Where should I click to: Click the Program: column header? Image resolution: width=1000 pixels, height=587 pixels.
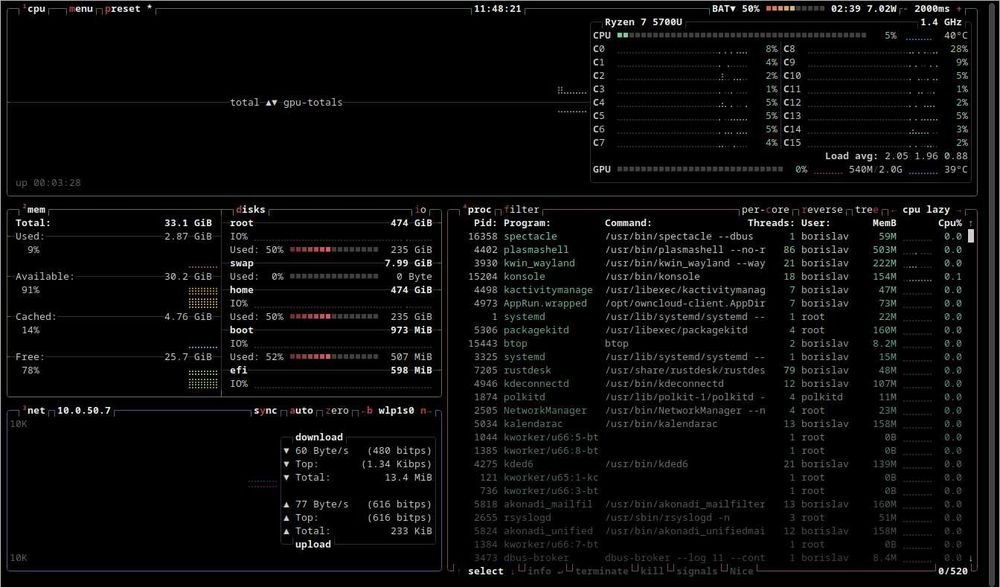[x=527, y=223]
